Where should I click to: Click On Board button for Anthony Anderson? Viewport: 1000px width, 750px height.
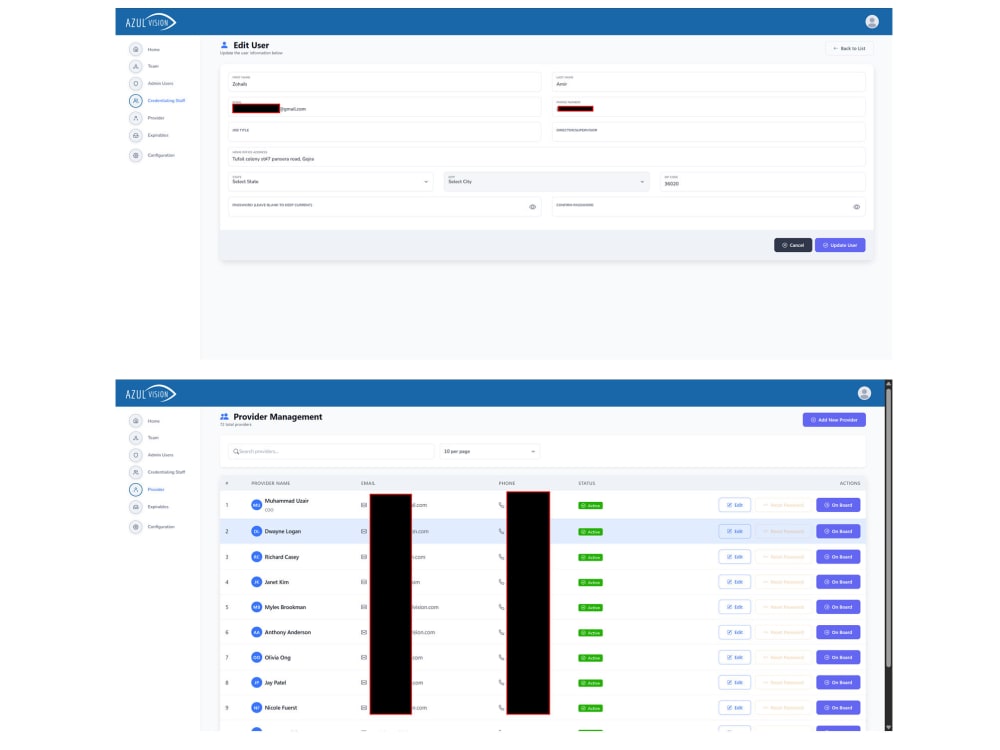(x=838, y=633)
